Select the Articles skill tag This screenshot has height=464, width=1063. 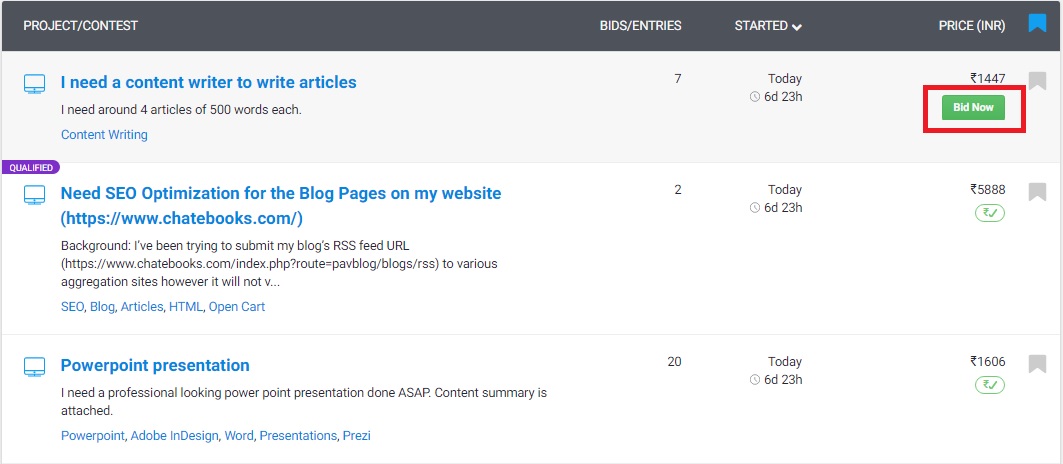click(x=142, y=307)
